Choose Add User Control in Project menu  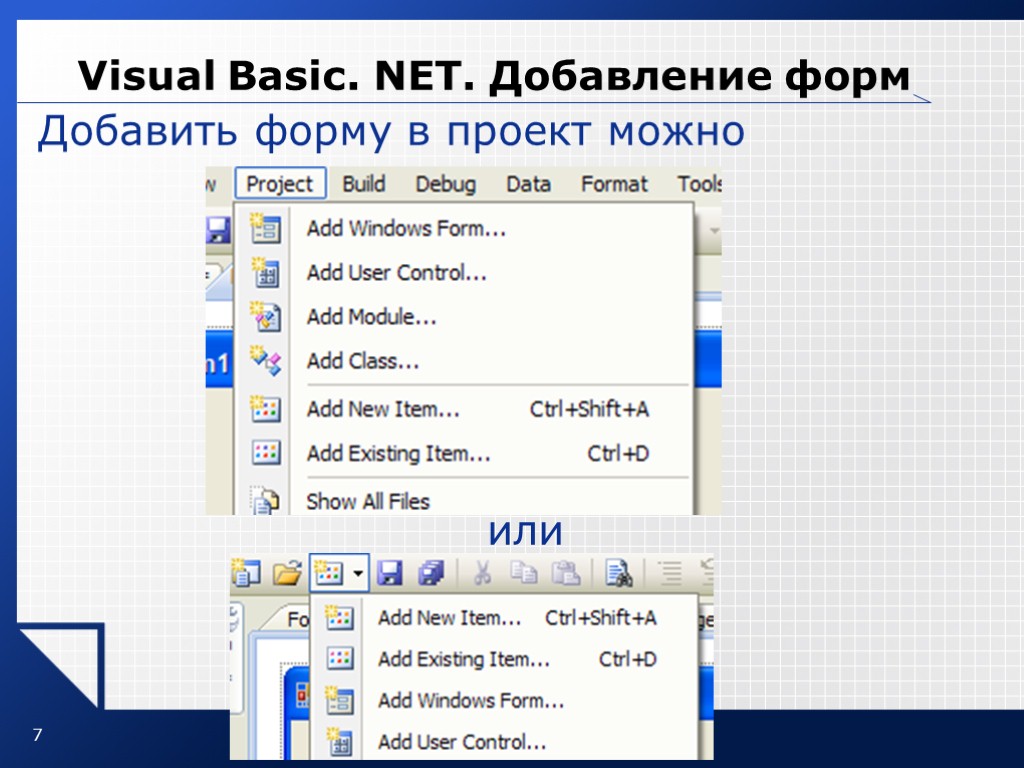pos(464,272)
